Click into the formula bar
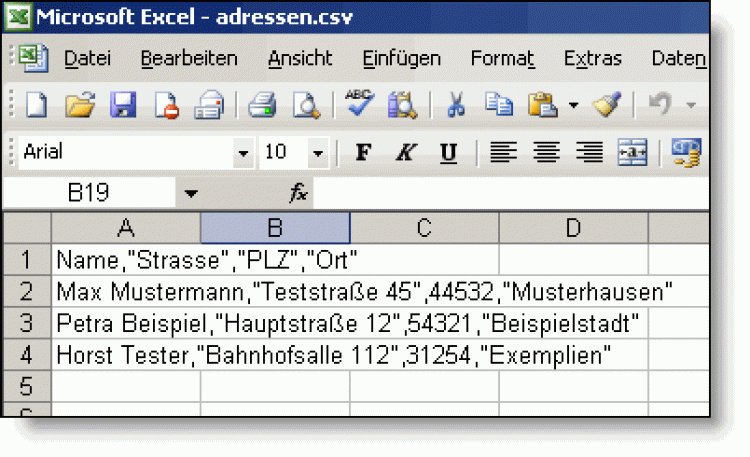The height and width of the screenshot is (457, 750). coord(510,193)
